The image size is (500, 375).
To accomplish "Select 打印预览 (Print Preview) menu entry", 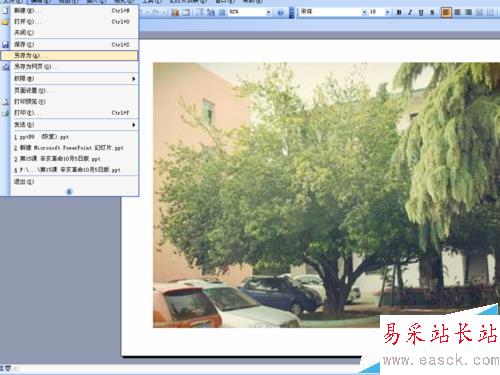I will coord(69,101).
